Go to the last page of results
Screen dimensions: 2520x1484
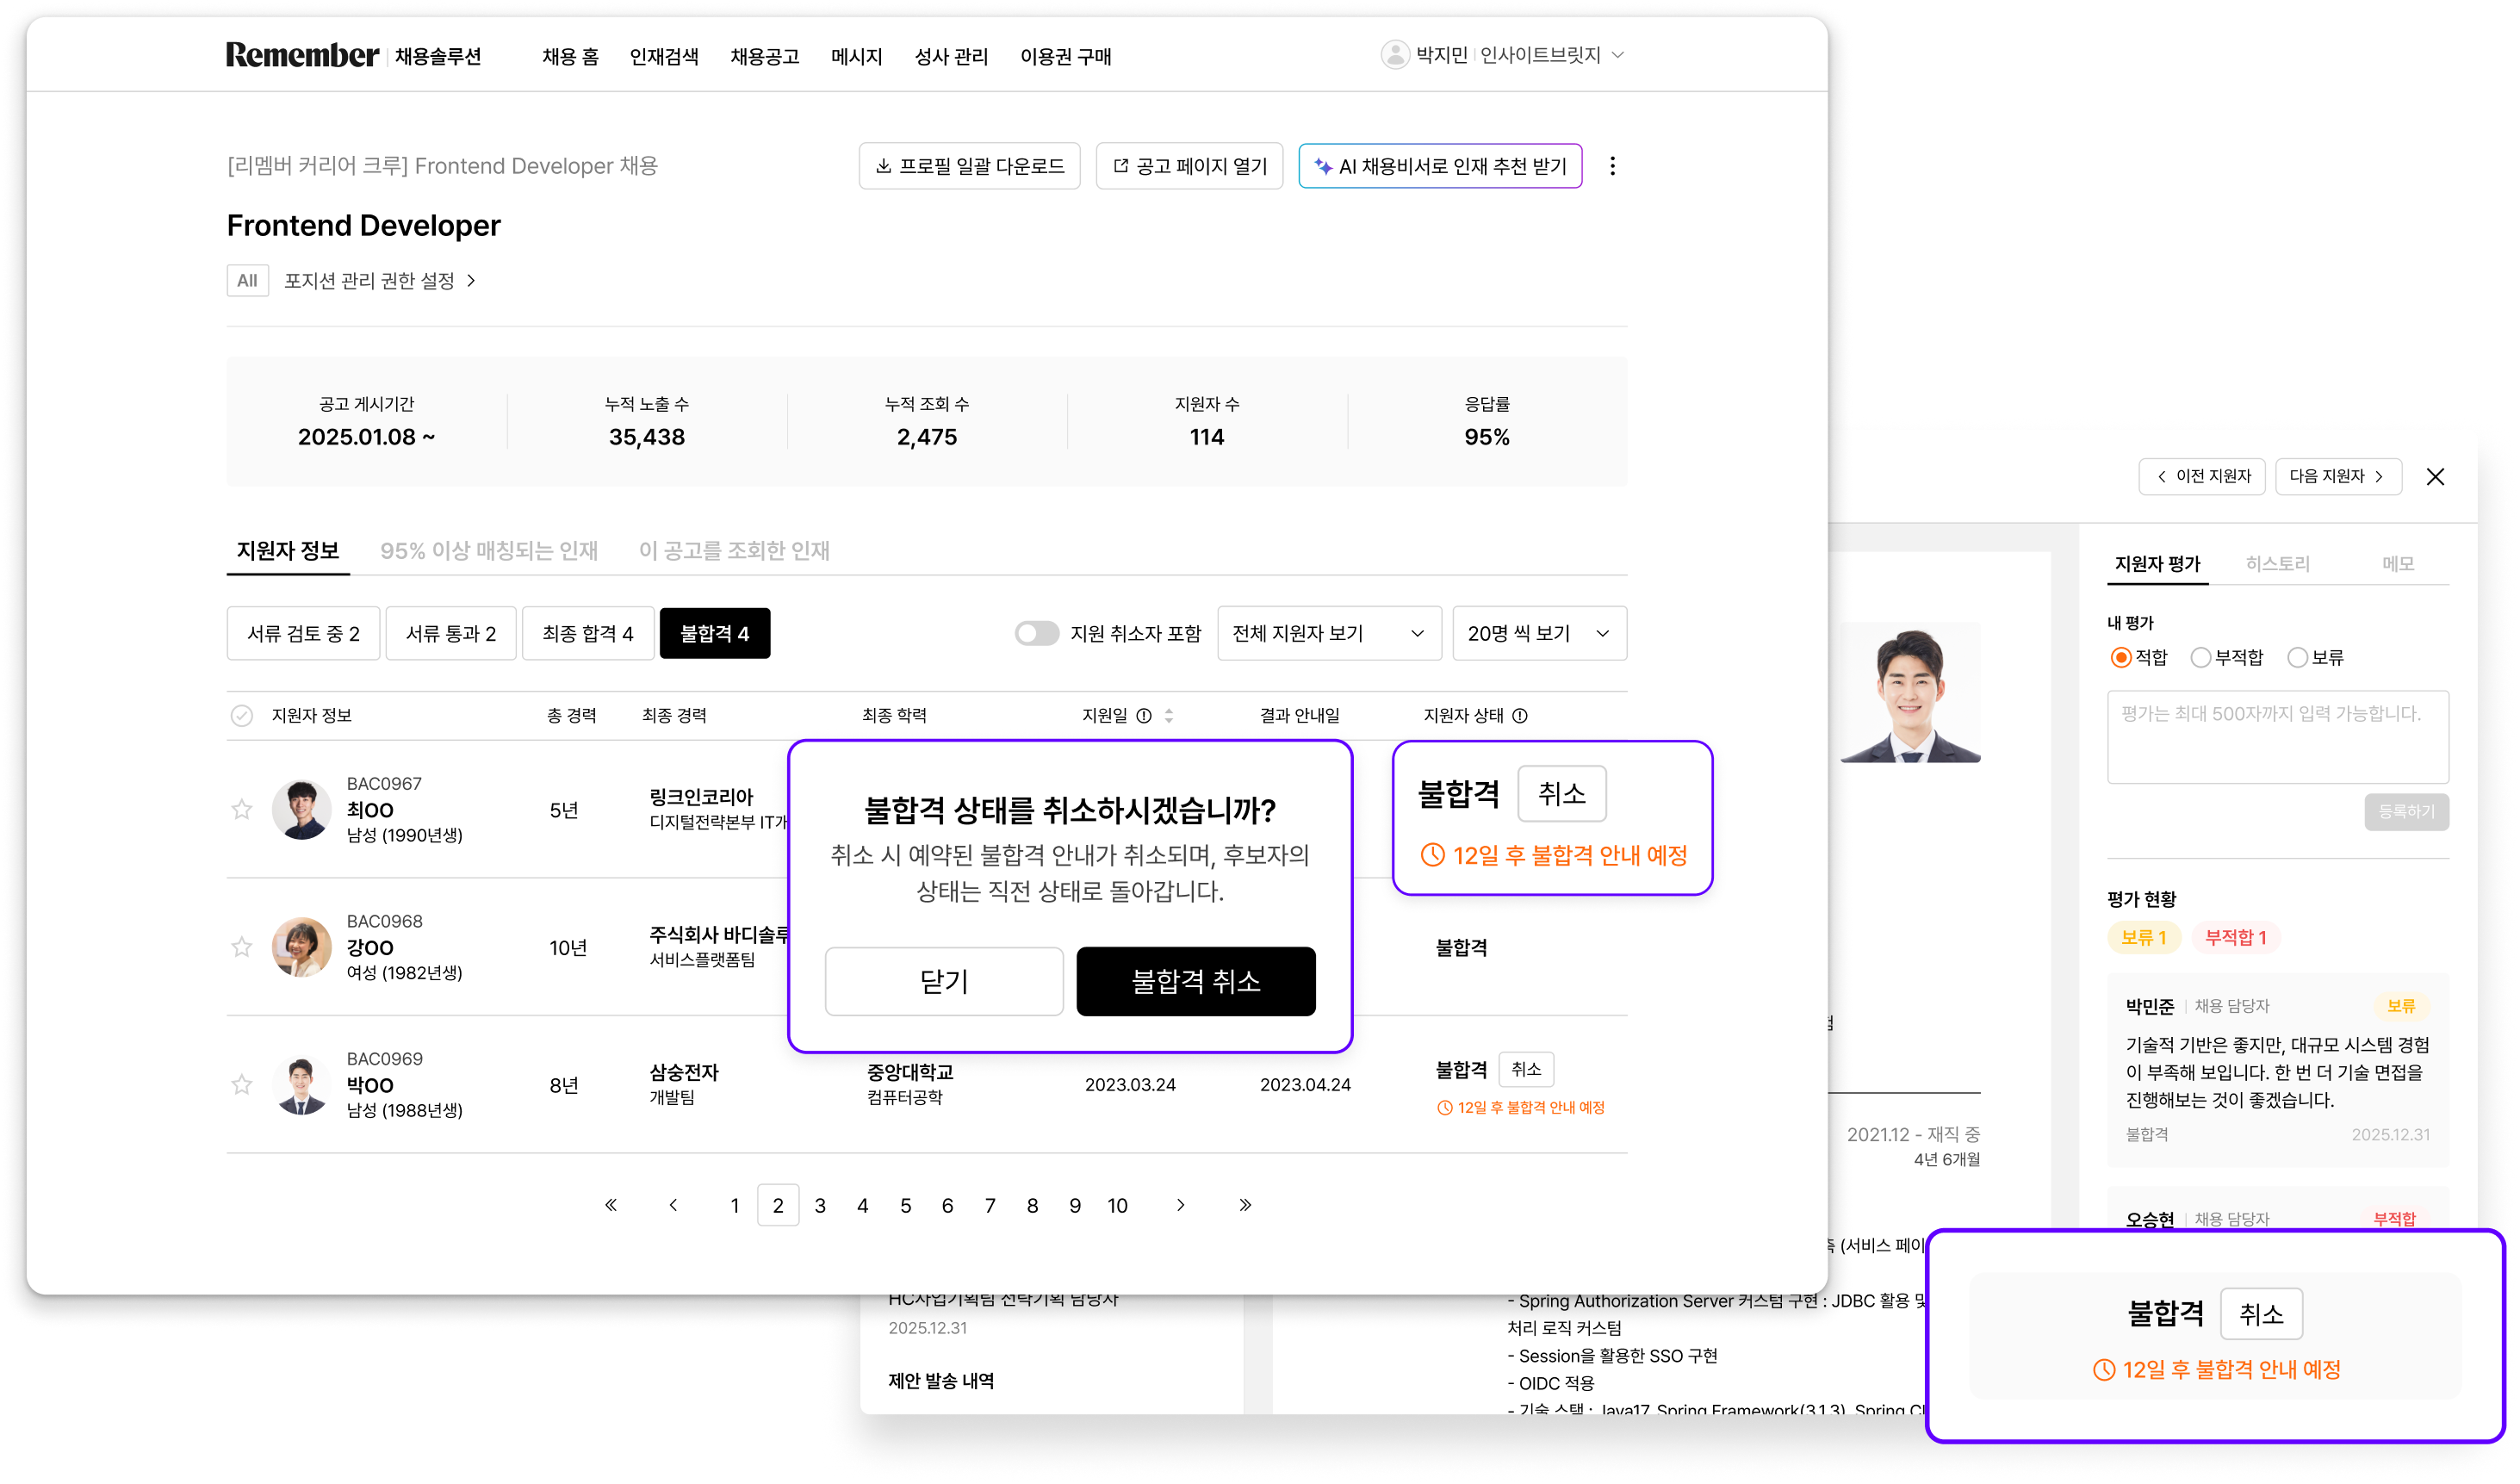coord(1245,1205)
